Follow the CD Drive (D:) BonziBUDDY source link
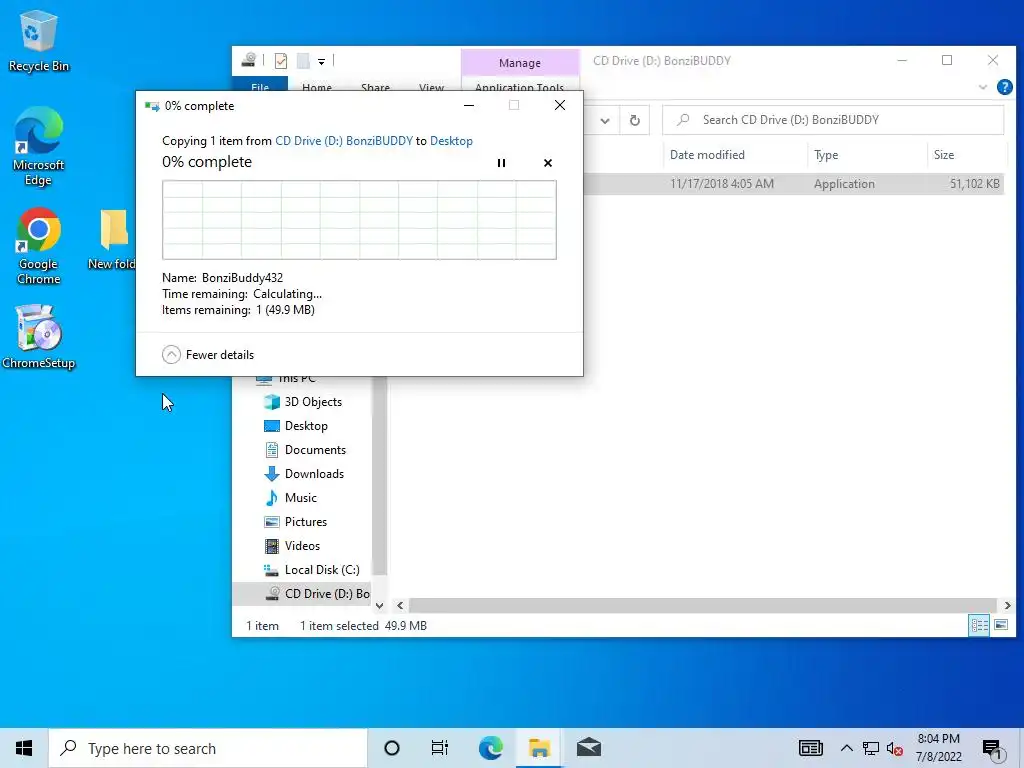 (x=344, y=140)
